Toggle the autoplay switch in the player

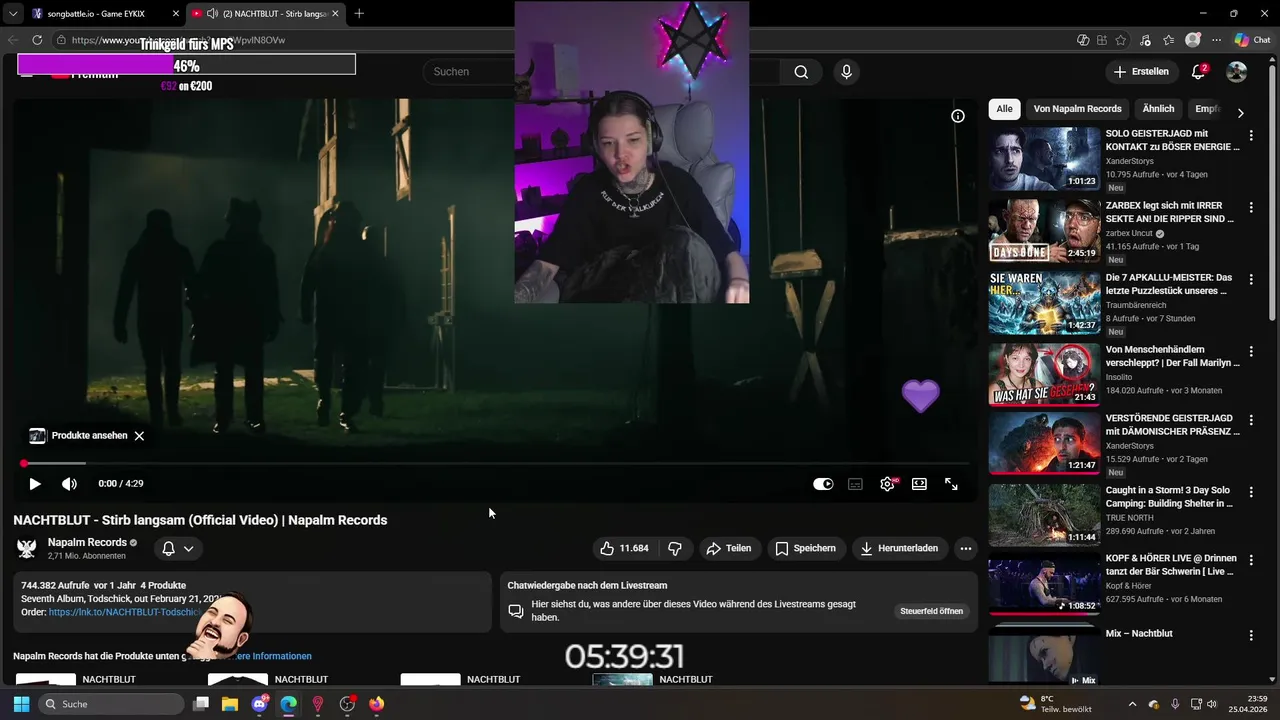pyautogui.click(x=823, y=484)
